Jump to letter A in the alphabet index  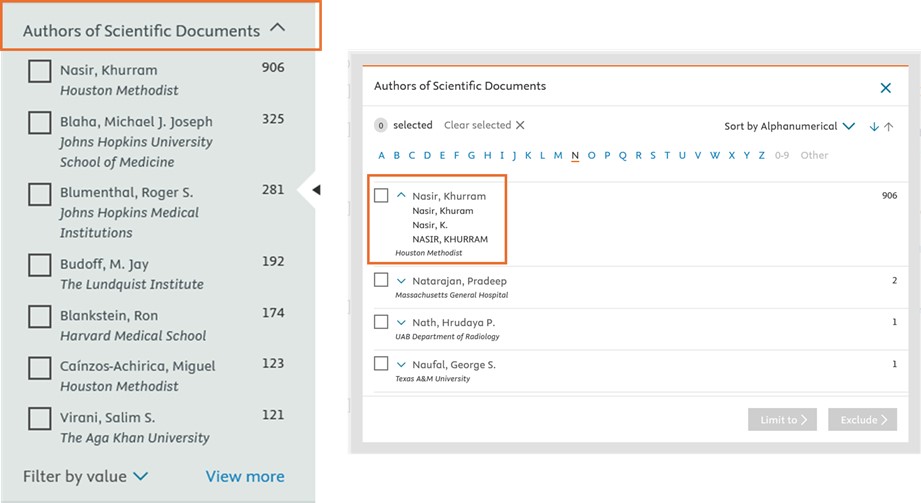click(382, 155)
